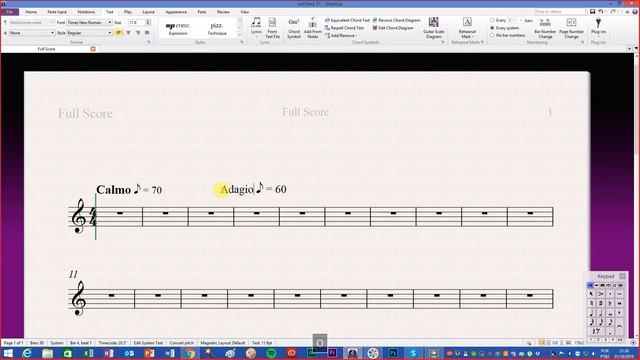Select right text alignment icon
The width and height of the screenshot is (640, 360).
(138, 33)
